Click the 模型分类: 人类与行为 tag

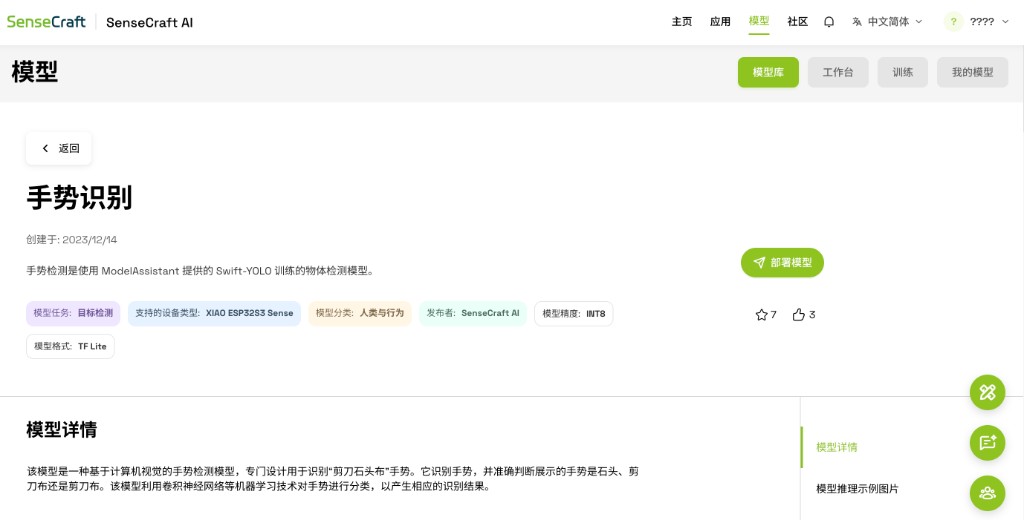[x=360, y=313]
